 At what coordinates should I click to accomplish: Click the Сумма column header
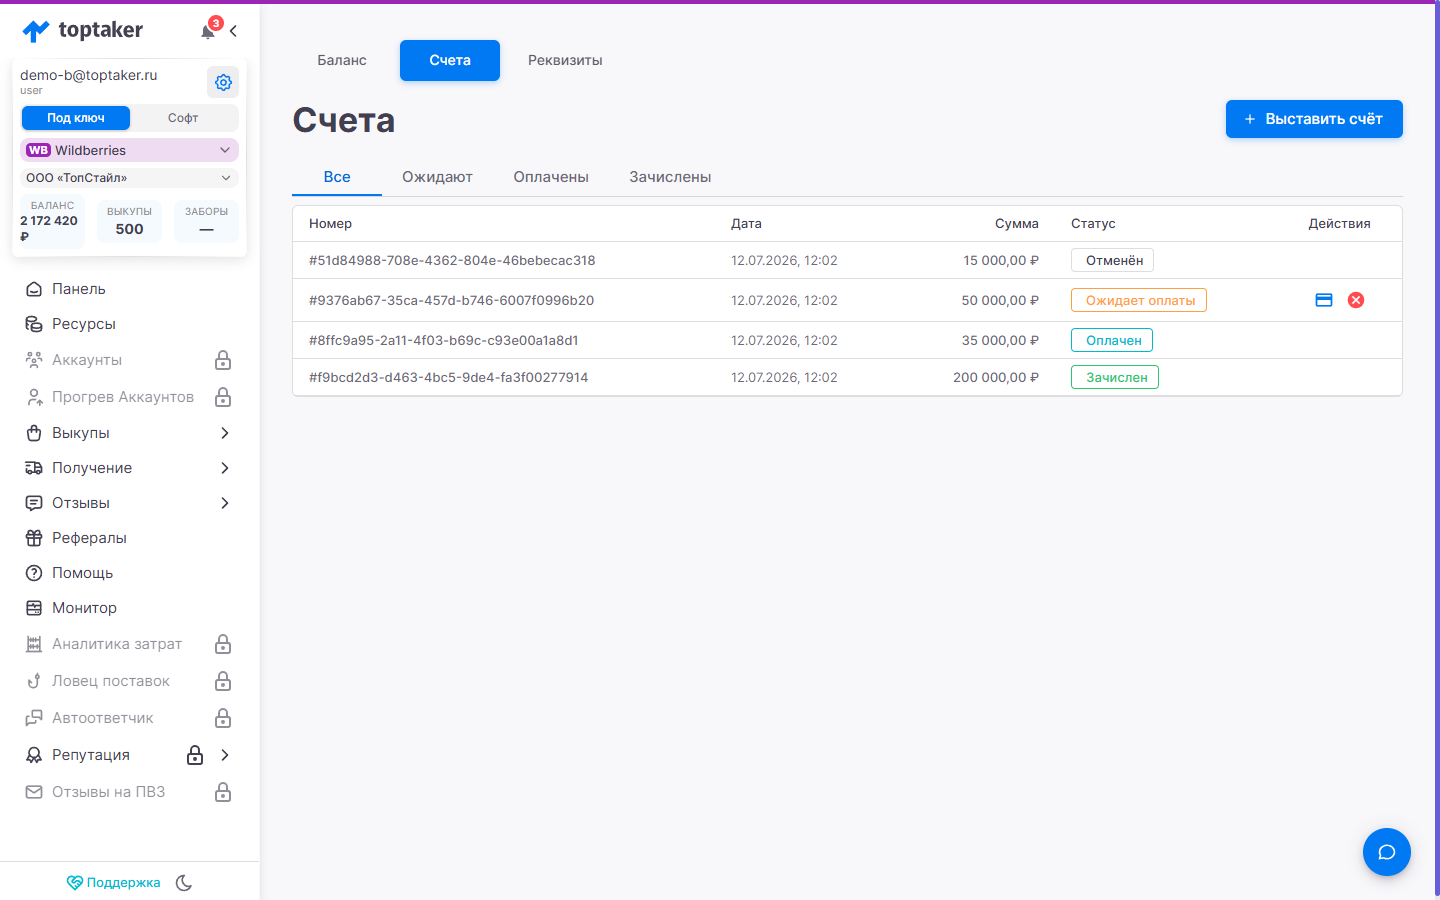pyautogui.click(x=1017, y=224)
